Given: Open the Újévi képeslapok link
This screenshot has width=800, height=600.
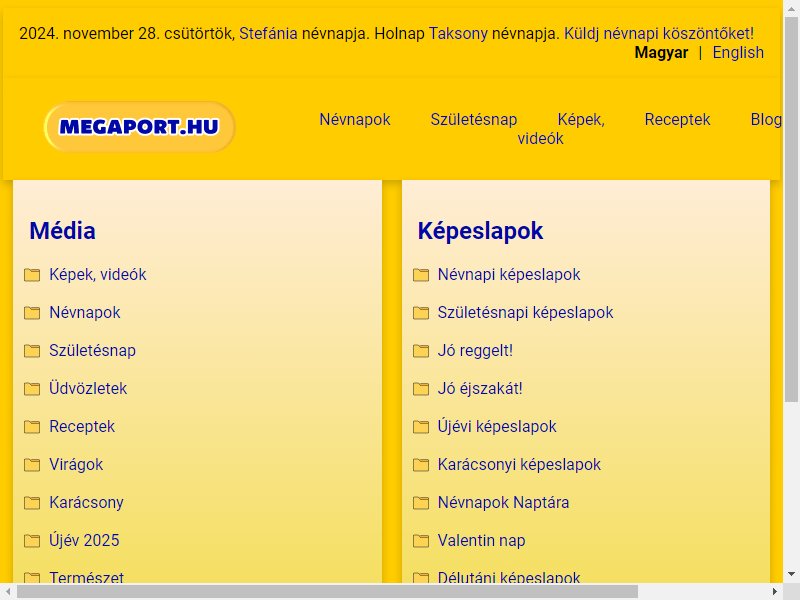Looking at the screenshot, I should click(x=497, y=427).
